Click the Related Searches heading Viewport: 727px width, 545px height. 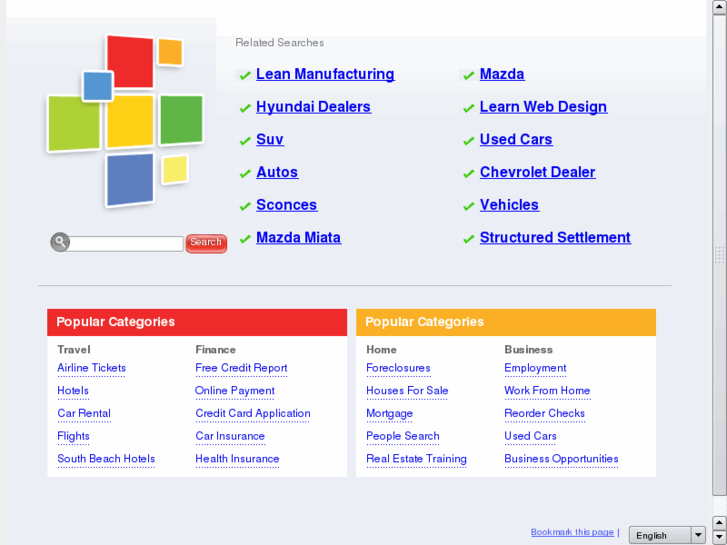280,43
